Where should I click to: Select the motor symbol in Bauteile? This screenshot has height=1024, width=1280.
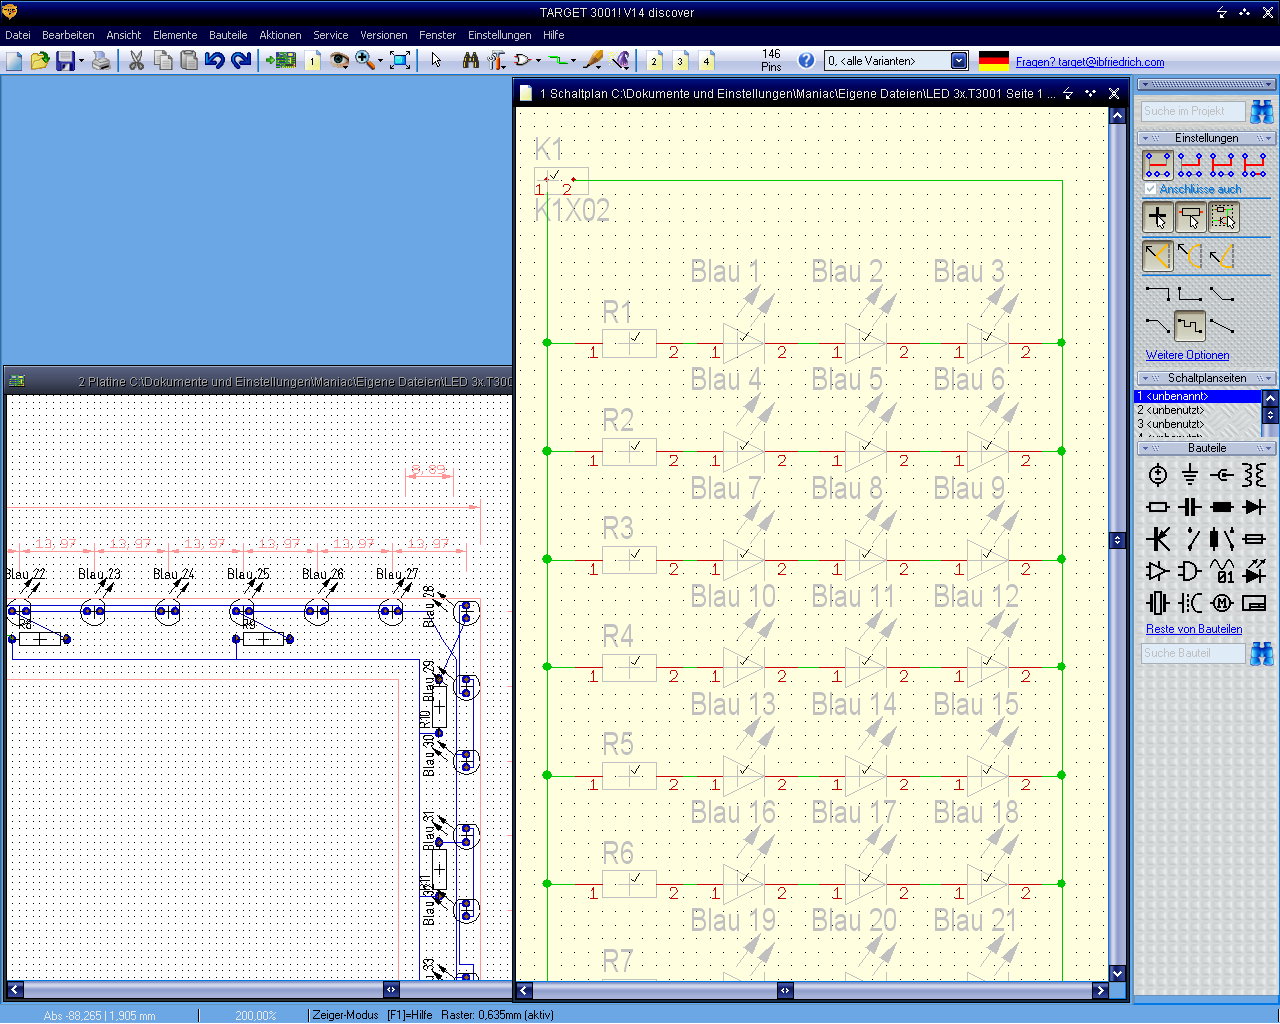[1221, 603]
